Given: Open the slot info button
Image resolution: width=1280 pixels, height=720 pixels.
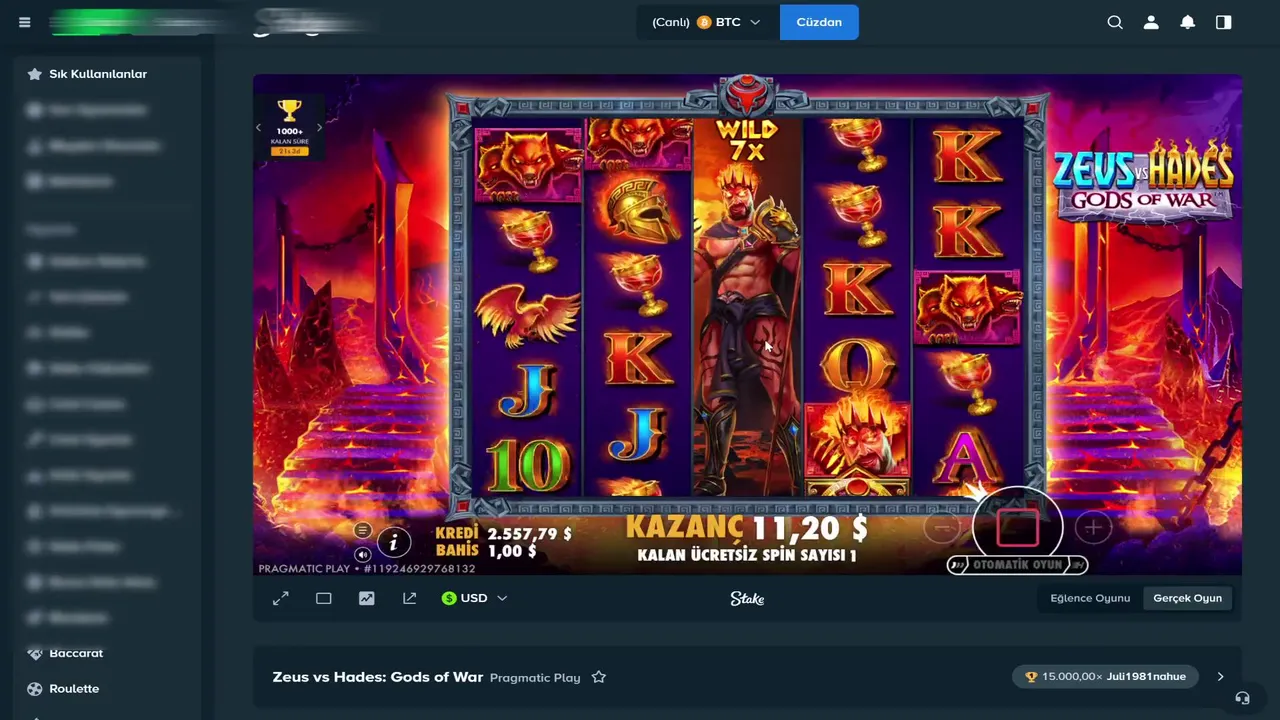Looking at the screenshot, I should coord(394,542).
